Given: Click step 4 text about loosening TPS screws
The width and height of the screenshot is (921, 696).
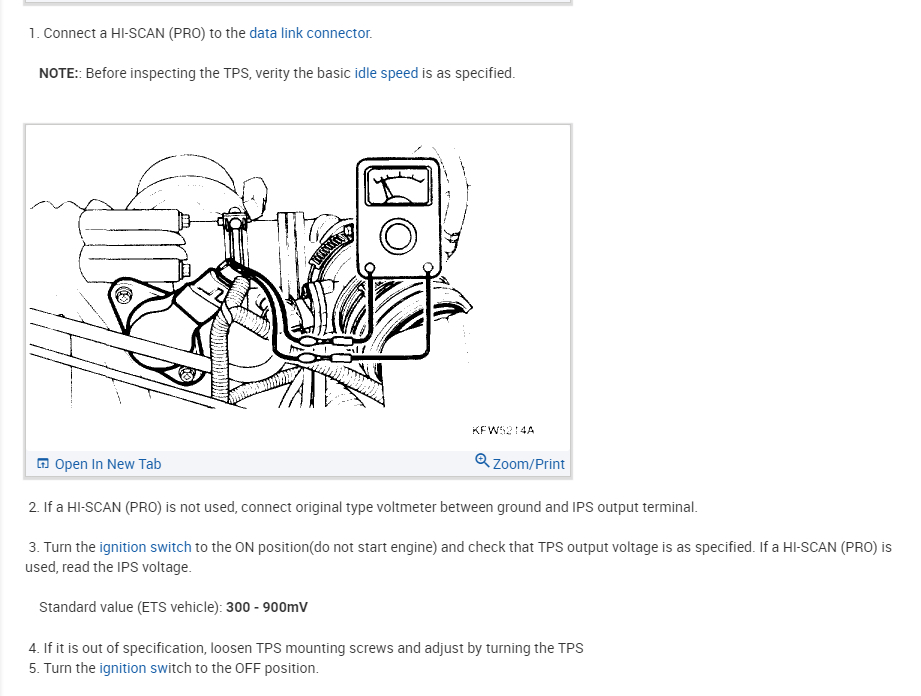Looking at the screenshot, I should pos(306,648).
